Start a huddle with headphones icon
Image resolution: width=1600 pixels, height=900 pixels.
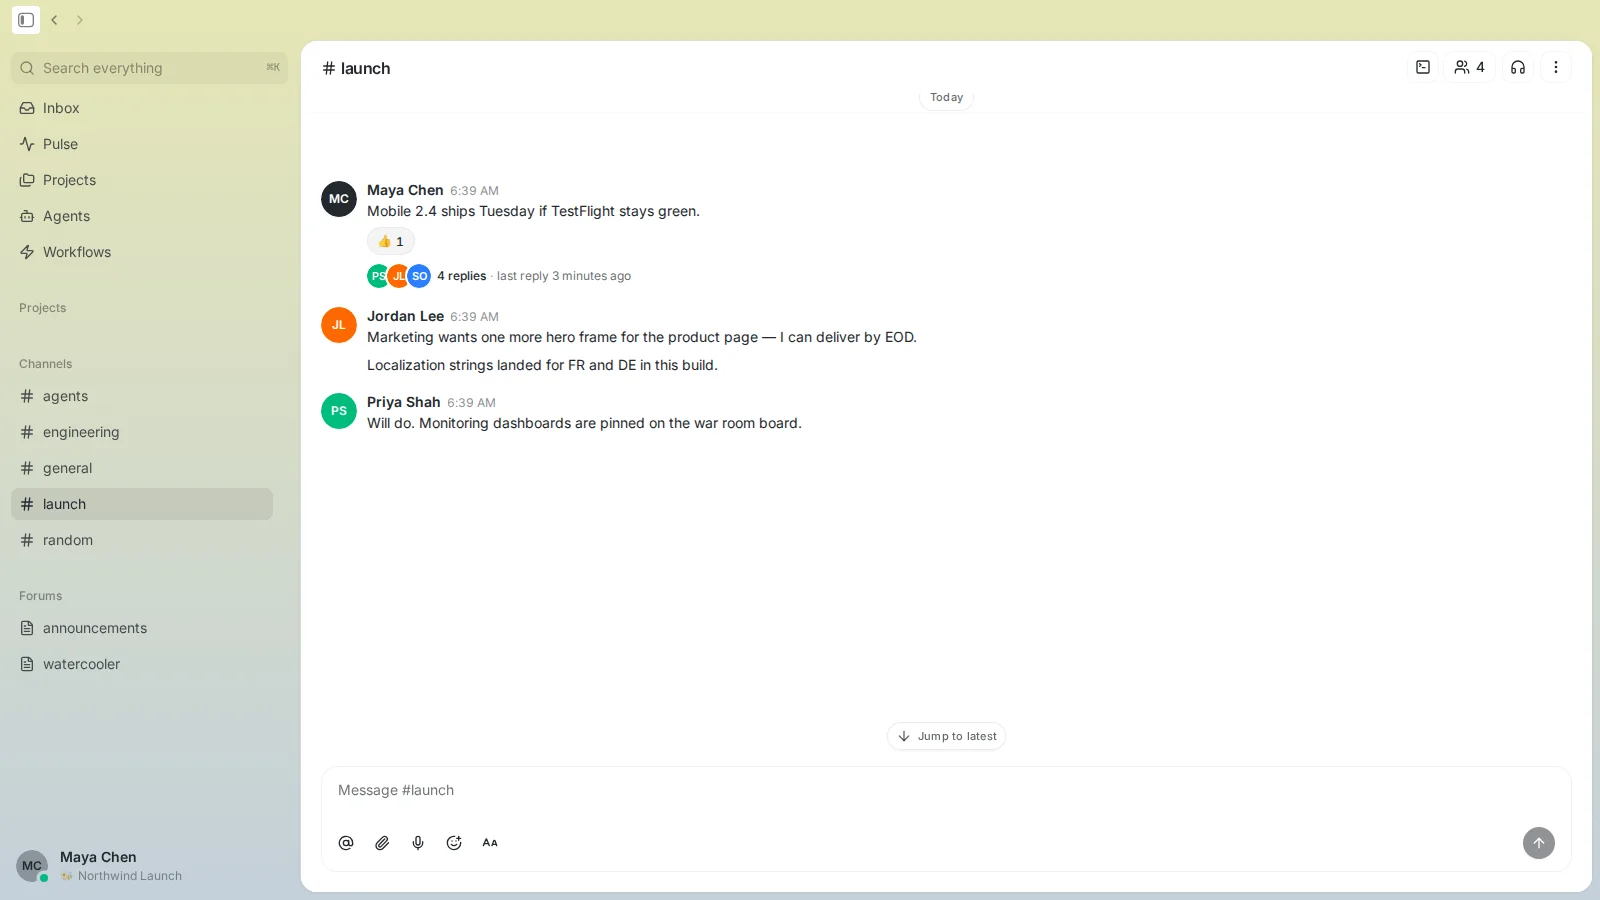[1518, 67]
